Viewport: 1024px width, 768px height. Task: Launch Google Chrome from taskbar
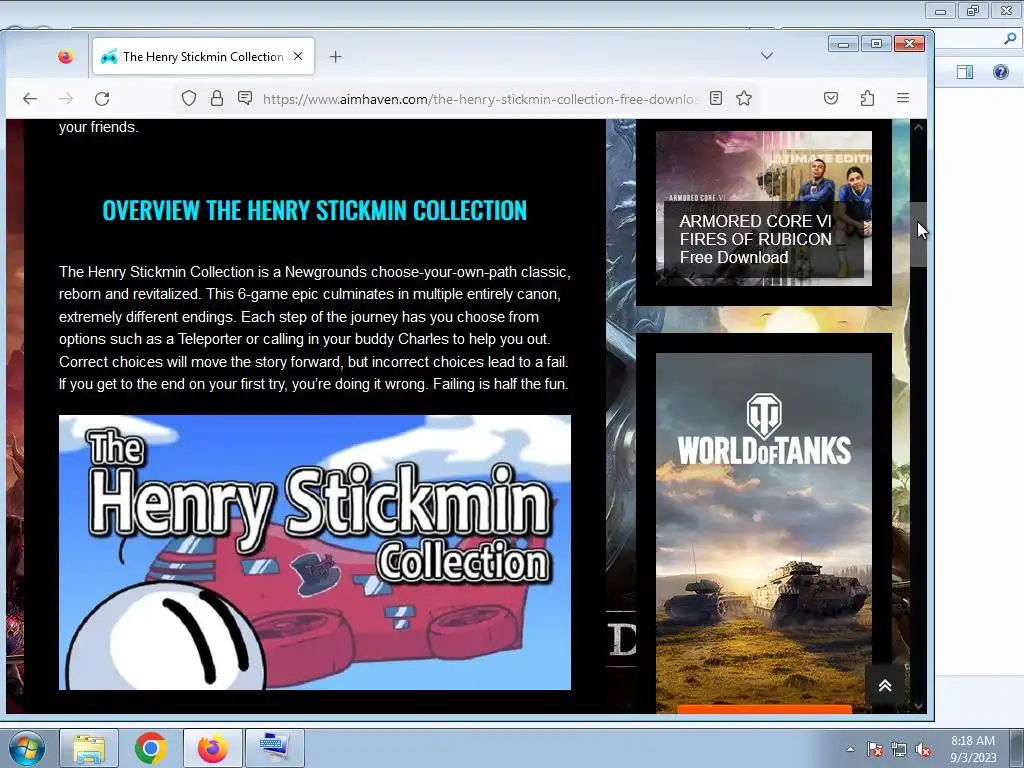[x=151, y=748]
